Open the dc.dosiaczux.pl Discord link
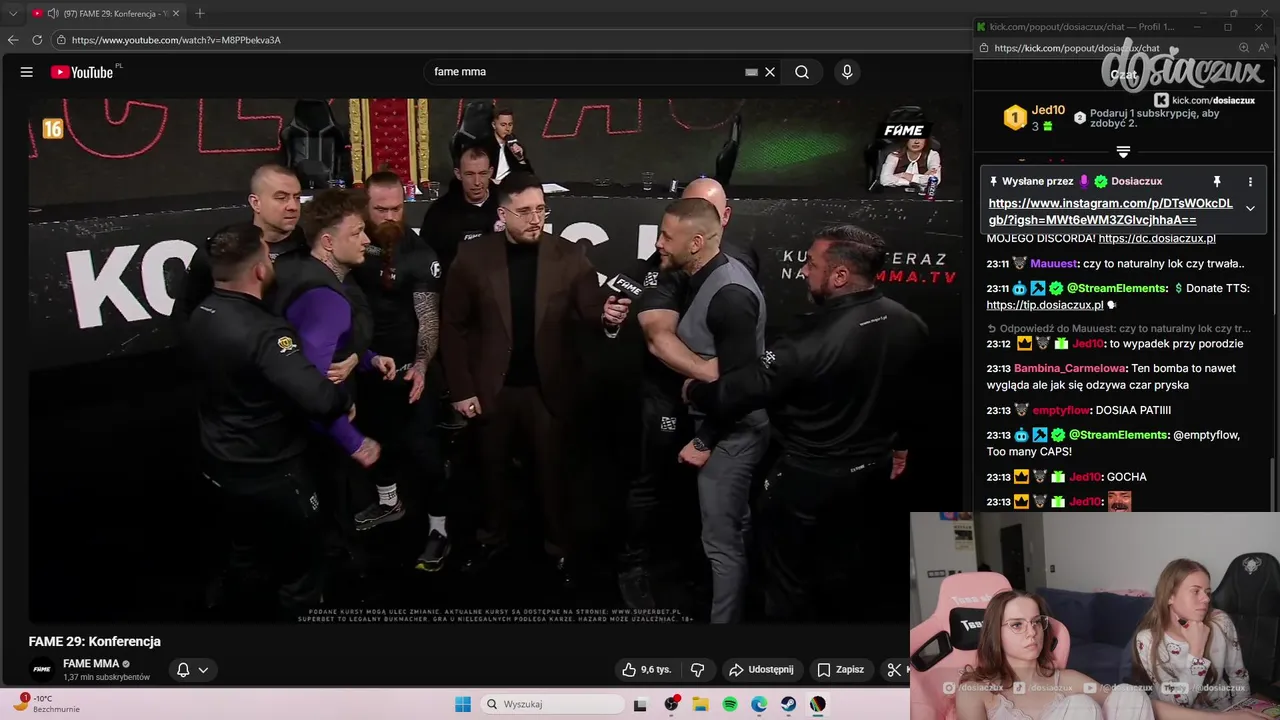Screen dimensions: 1280x720 tap(1157, 239)
